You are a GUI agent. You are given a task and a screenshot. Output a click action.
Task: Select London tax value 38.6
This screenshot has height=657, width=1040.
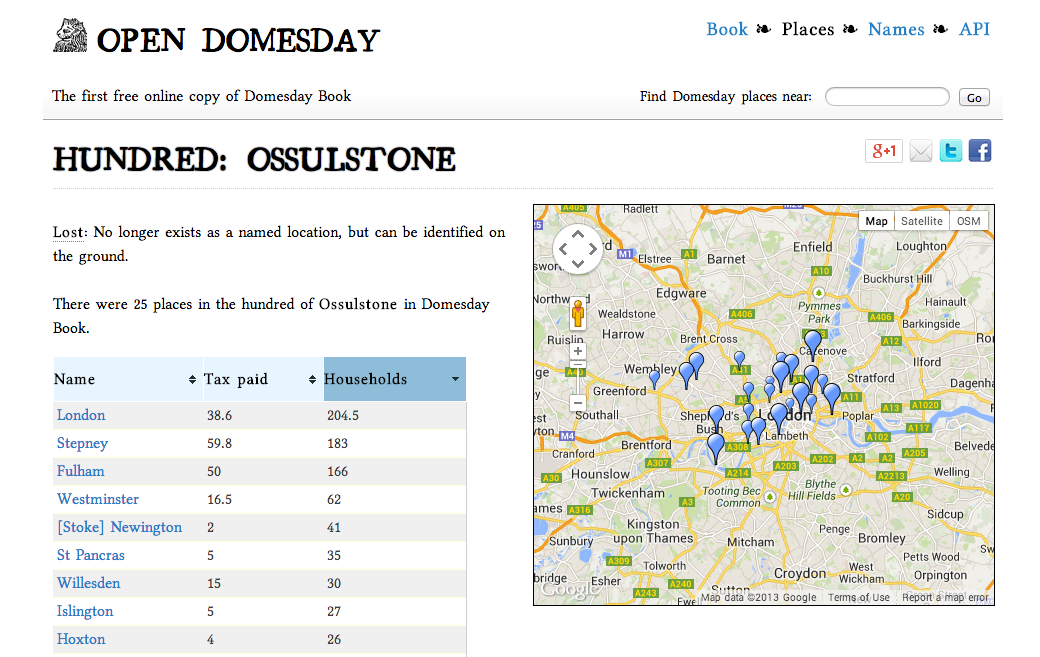coord(220,416)
